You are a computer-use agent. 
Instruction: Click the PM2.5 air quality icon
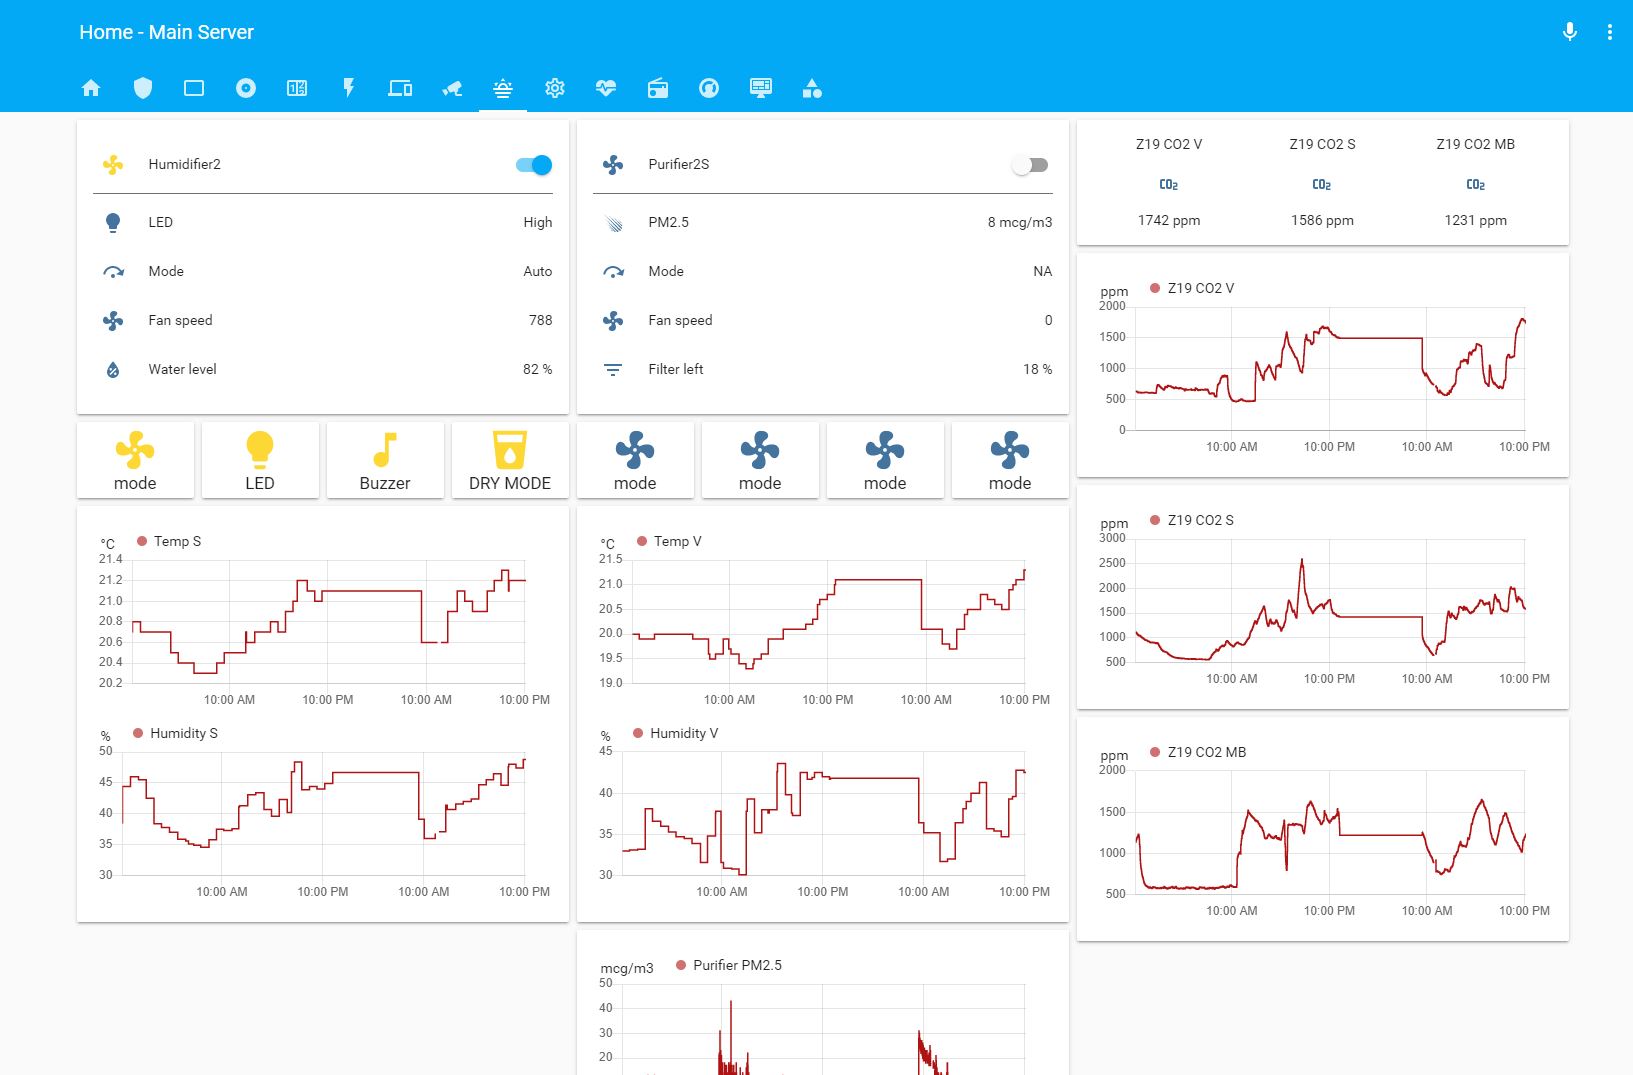click(x=613, y=222)
